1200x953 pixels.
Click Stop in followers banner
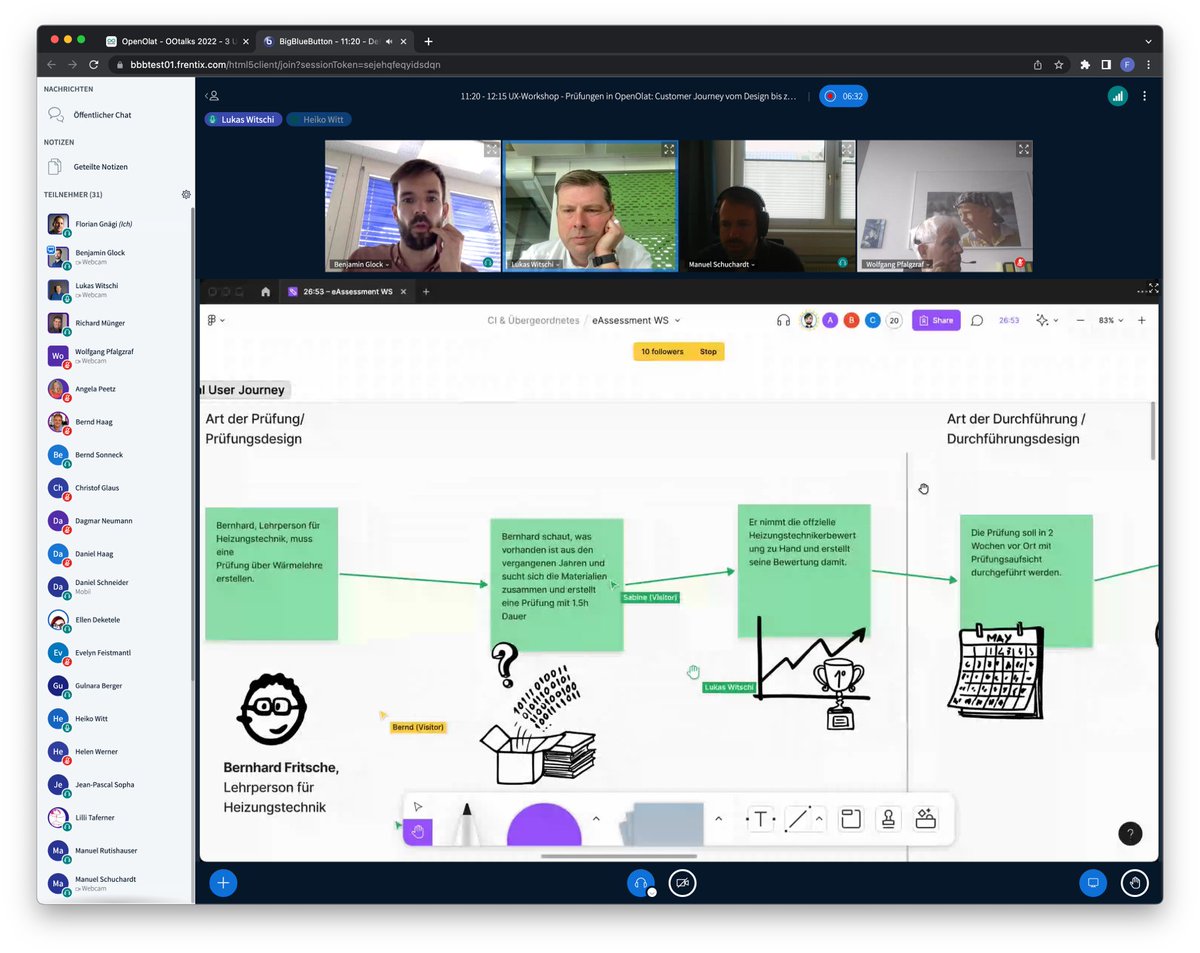pos(708,352)
